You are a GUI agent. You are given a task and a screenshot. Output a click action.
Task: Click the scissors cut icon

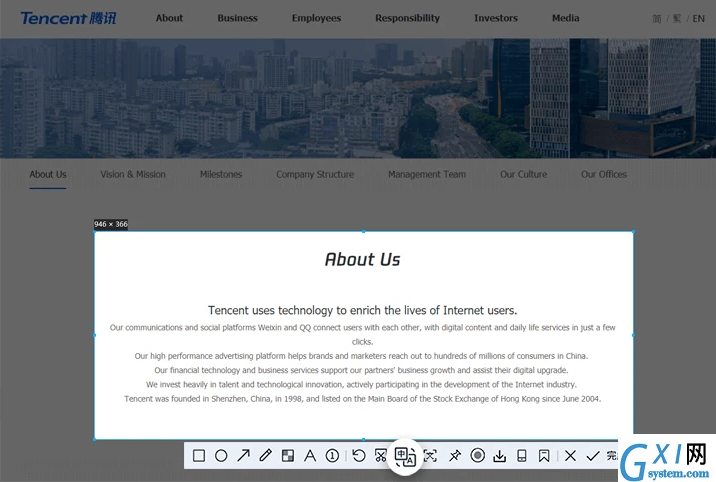pos(381,456)
